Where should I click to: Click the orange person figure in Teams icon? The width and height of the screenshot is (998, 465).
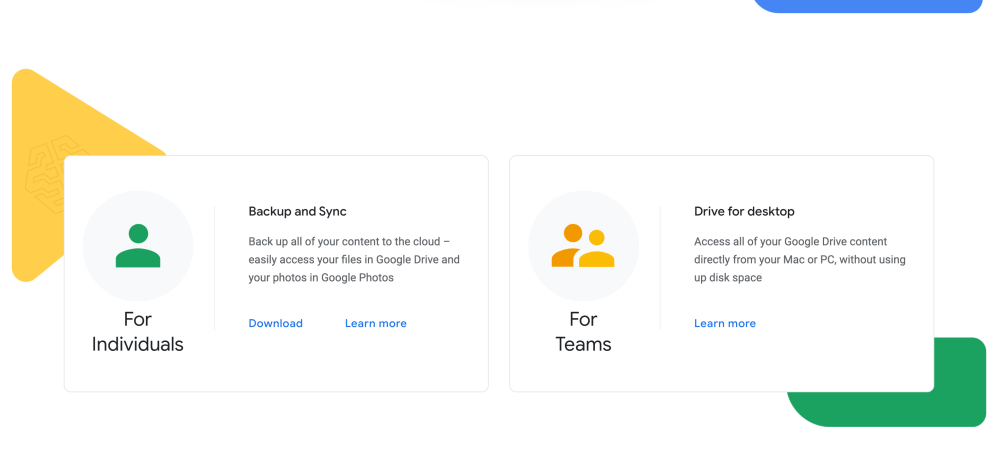pyautogui.click(x=569, y=247)
